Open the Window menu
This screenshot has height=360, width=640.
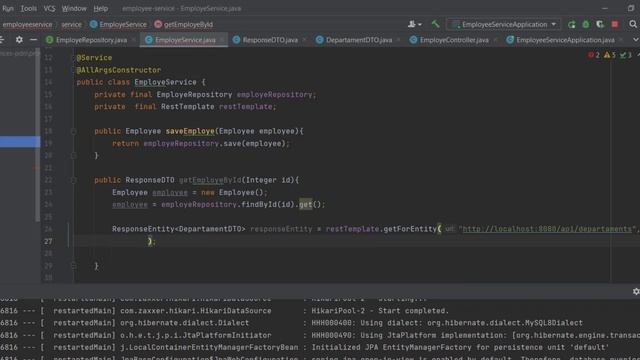pos(74,8)
